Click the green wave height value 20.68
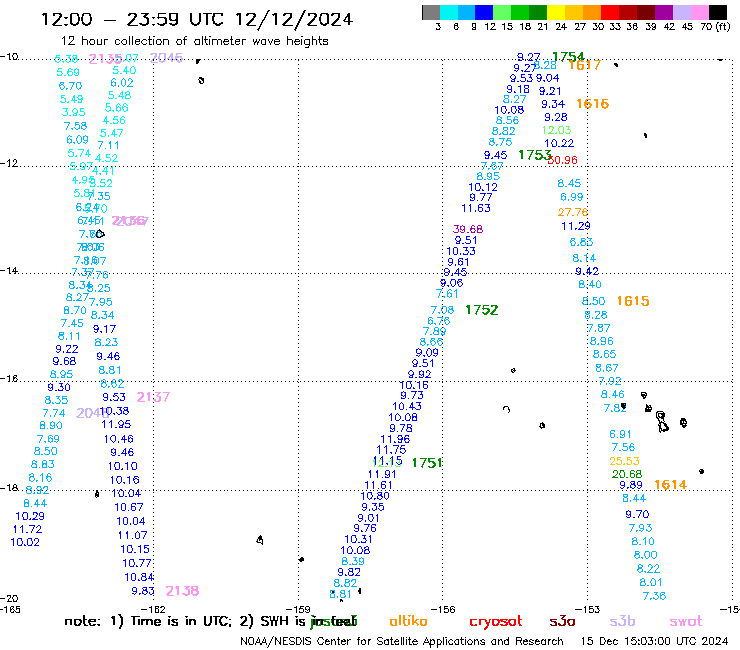Screen dimensions: 740x650 627,474
